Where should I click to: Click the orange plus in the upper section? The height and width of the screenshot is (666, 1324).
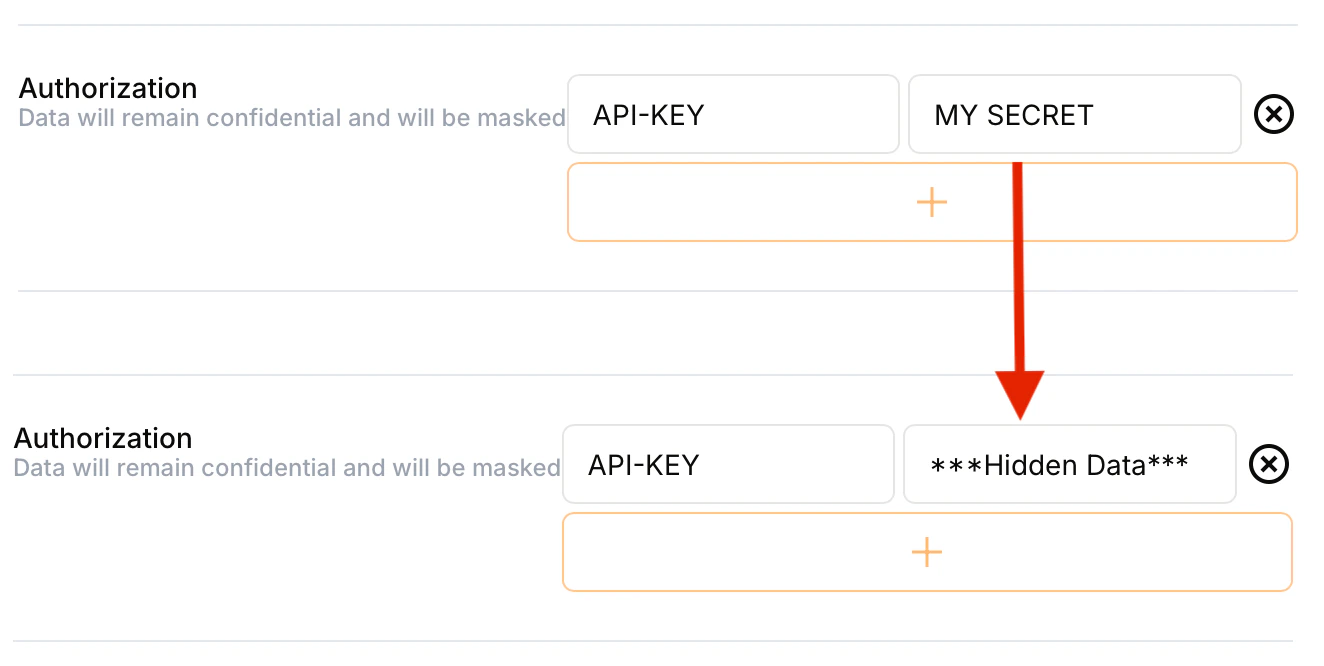point(931,202)
